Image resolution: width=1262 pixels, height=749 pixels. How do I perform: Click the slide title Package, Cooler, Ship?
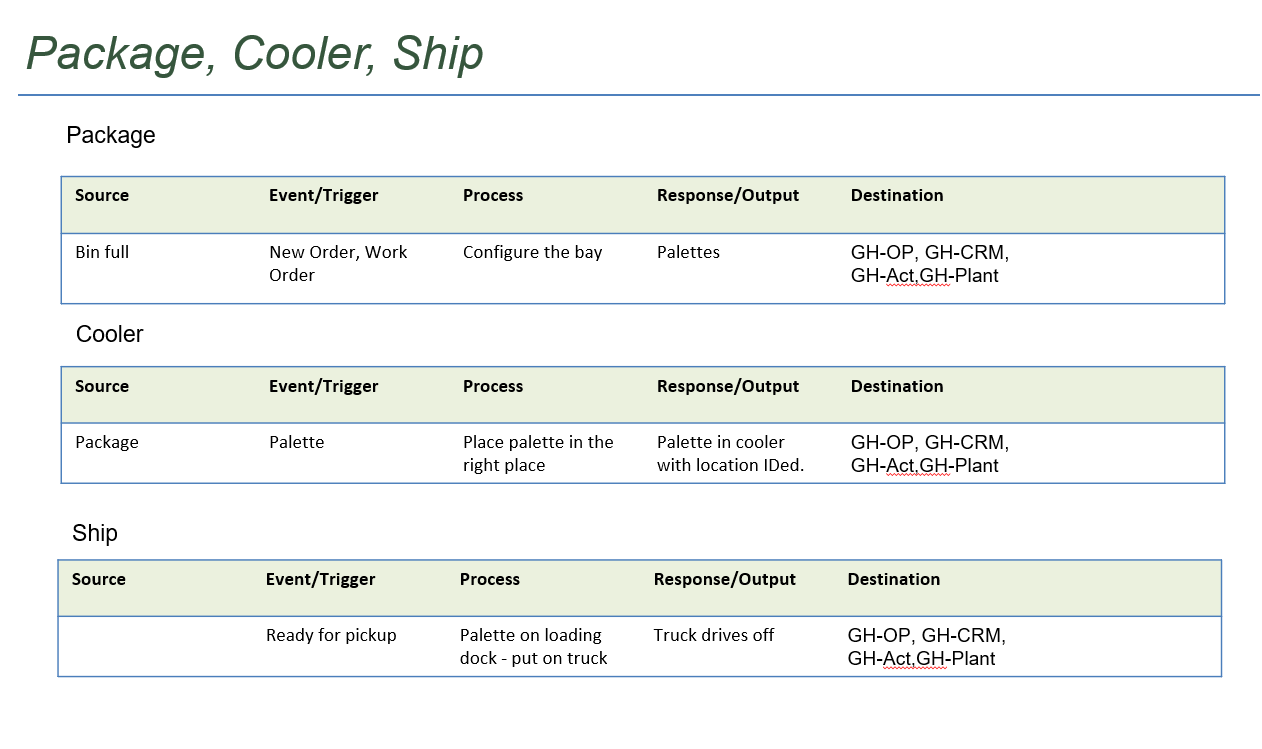pyautogui.click(x=255, y=53)
